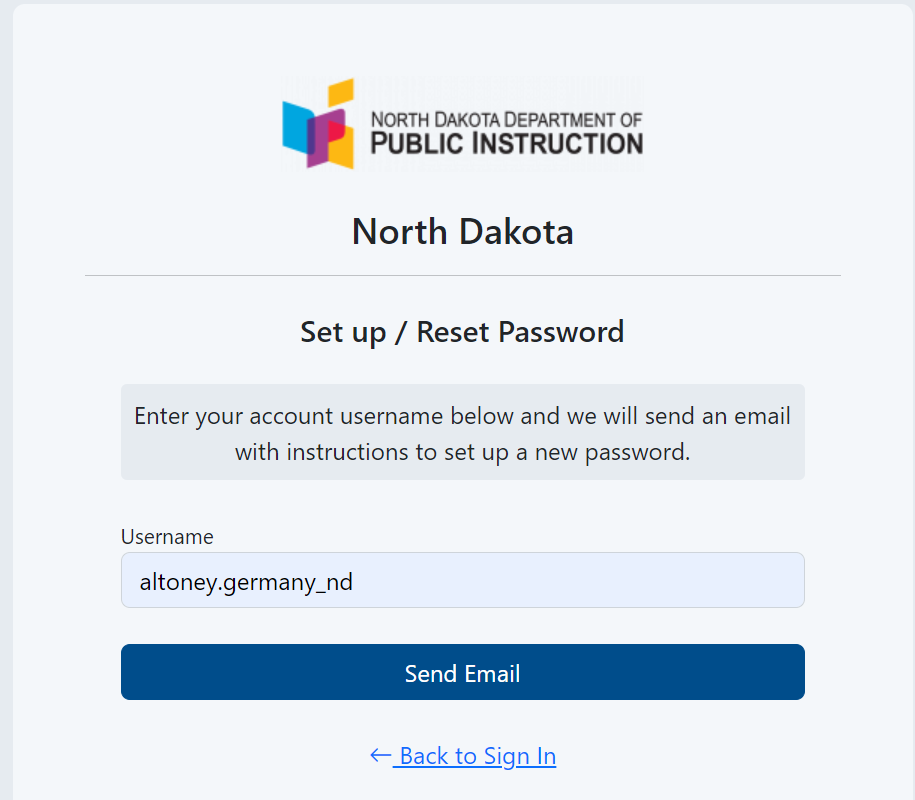Click the "North Dakota Department of" logo text
Image resolution: width=915 pixels, height=800 pixels.
(506, 119)
